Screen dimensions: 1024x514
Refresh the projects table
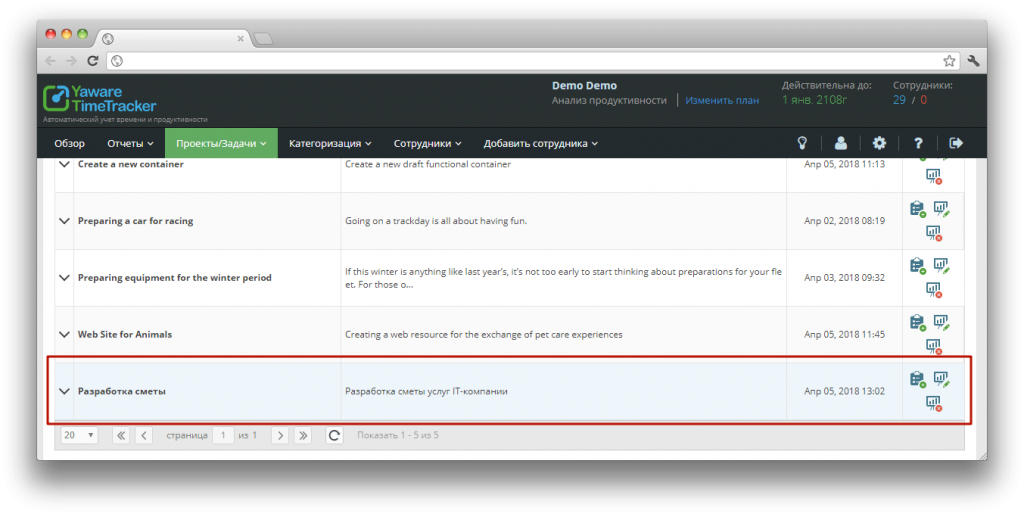click(334, 435)
